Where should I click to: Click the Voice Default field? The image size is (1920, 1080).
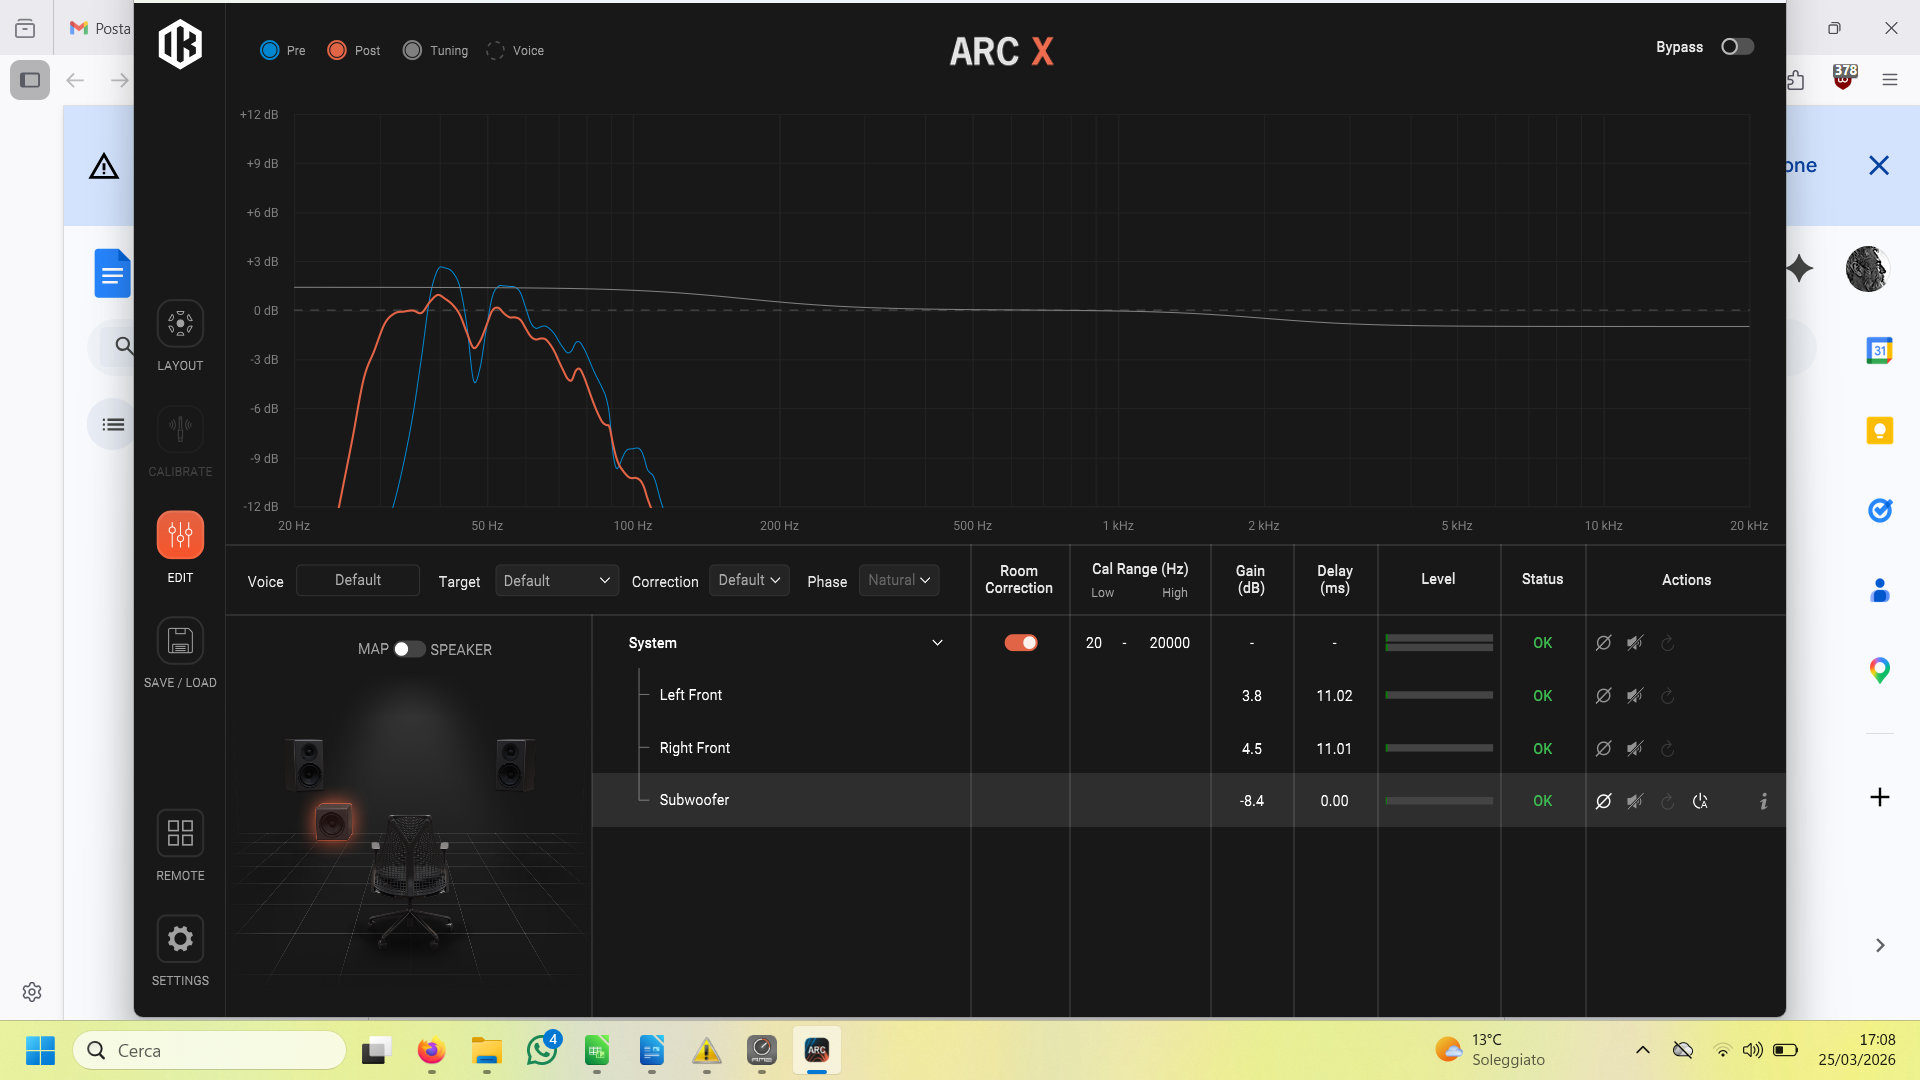[357, 580]
